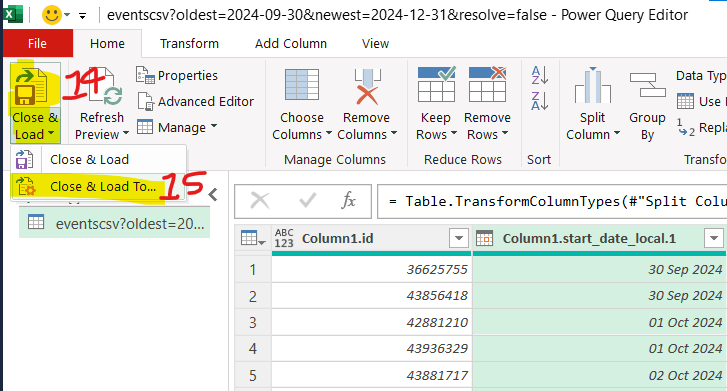The height and width of the screenshot is (391, 727).
Task: Select row number 1
Action: (x=253, y=269)
